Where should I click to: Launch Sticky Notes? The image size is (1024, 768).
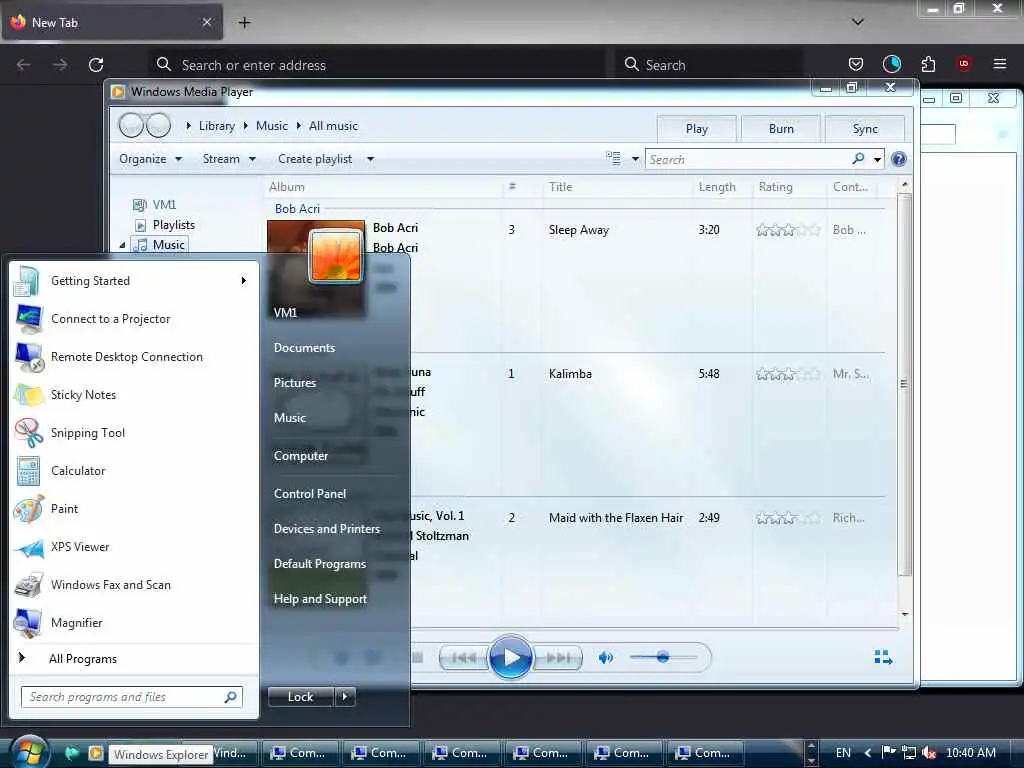(134, 394)
